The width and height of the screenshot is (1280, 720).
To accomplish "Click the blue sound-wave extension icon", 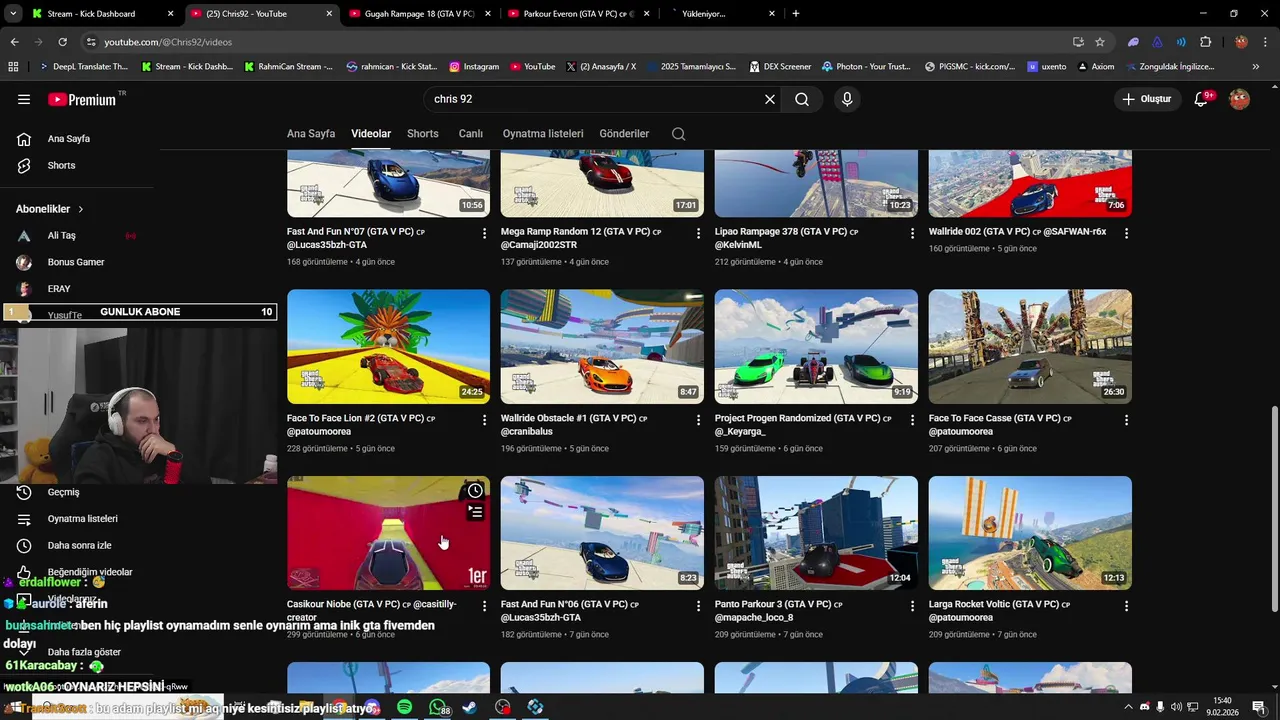I will coord(1181,42).
